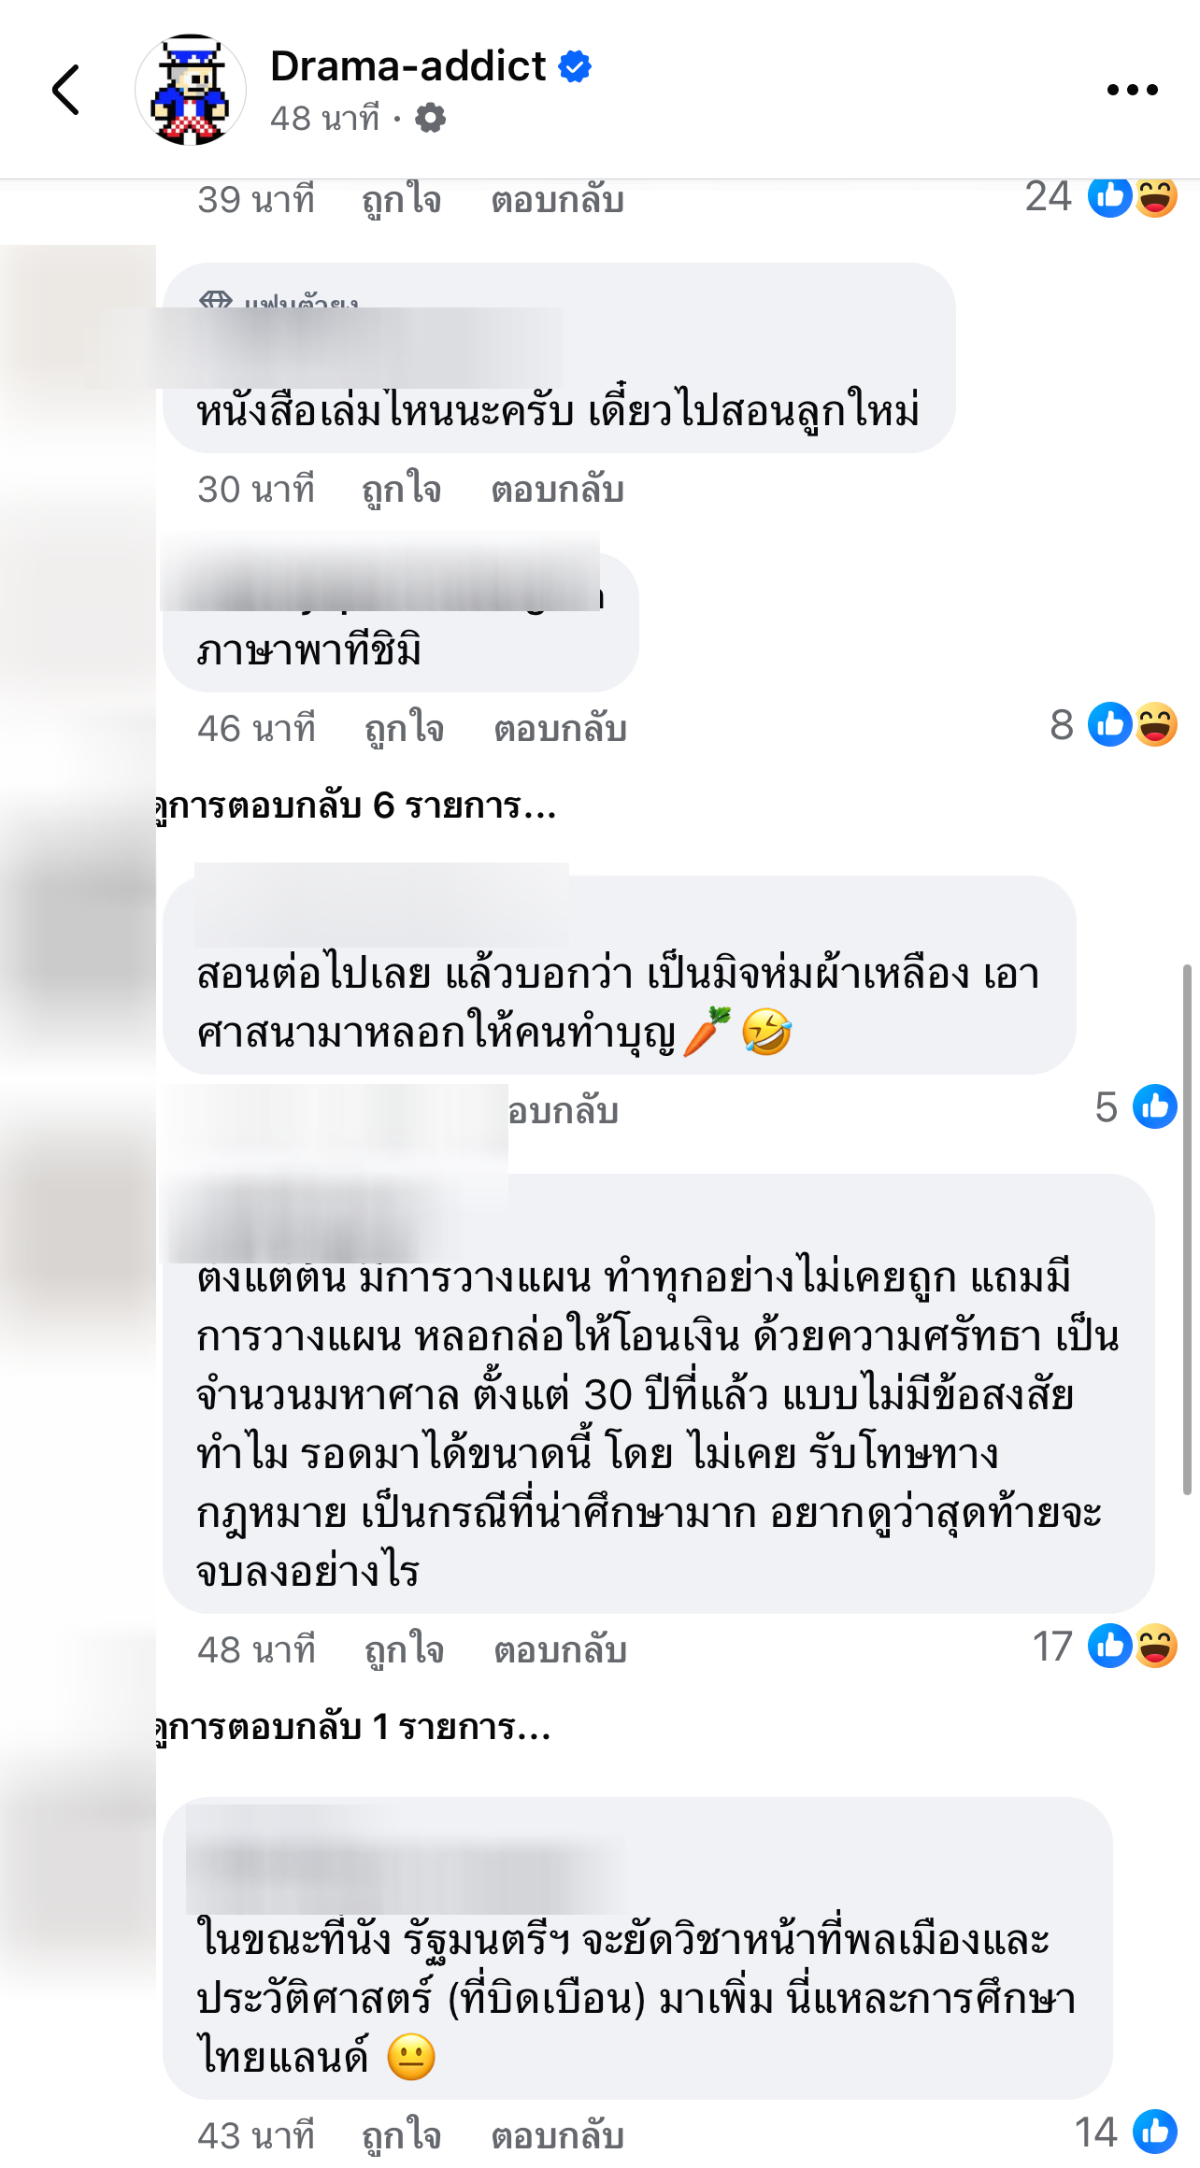
Task: Expand the 1 reply thread
Action: [354, 1727]
